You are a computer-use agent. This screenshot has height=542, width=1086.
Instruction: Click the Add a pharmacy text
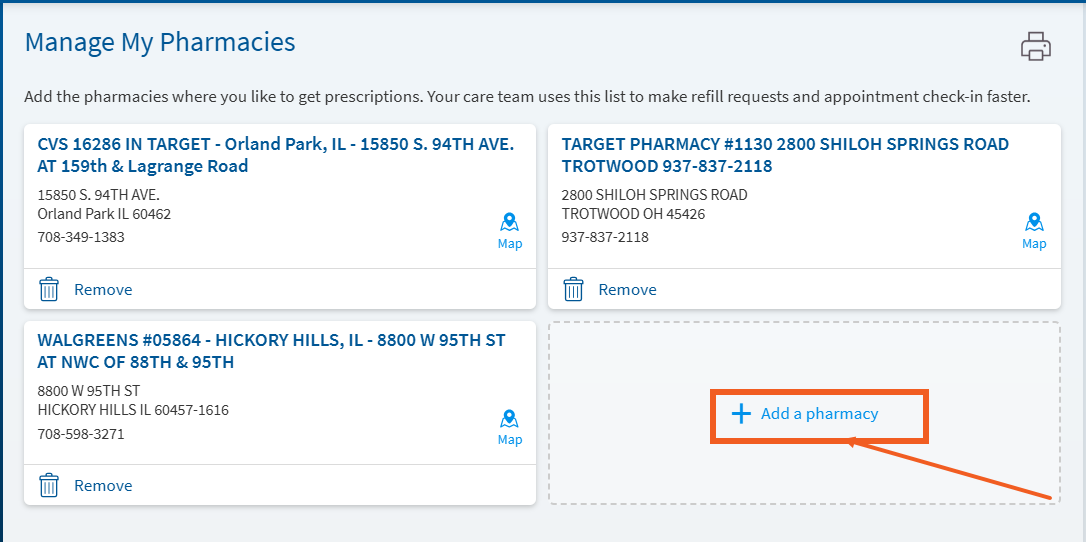tap(819, 414)
